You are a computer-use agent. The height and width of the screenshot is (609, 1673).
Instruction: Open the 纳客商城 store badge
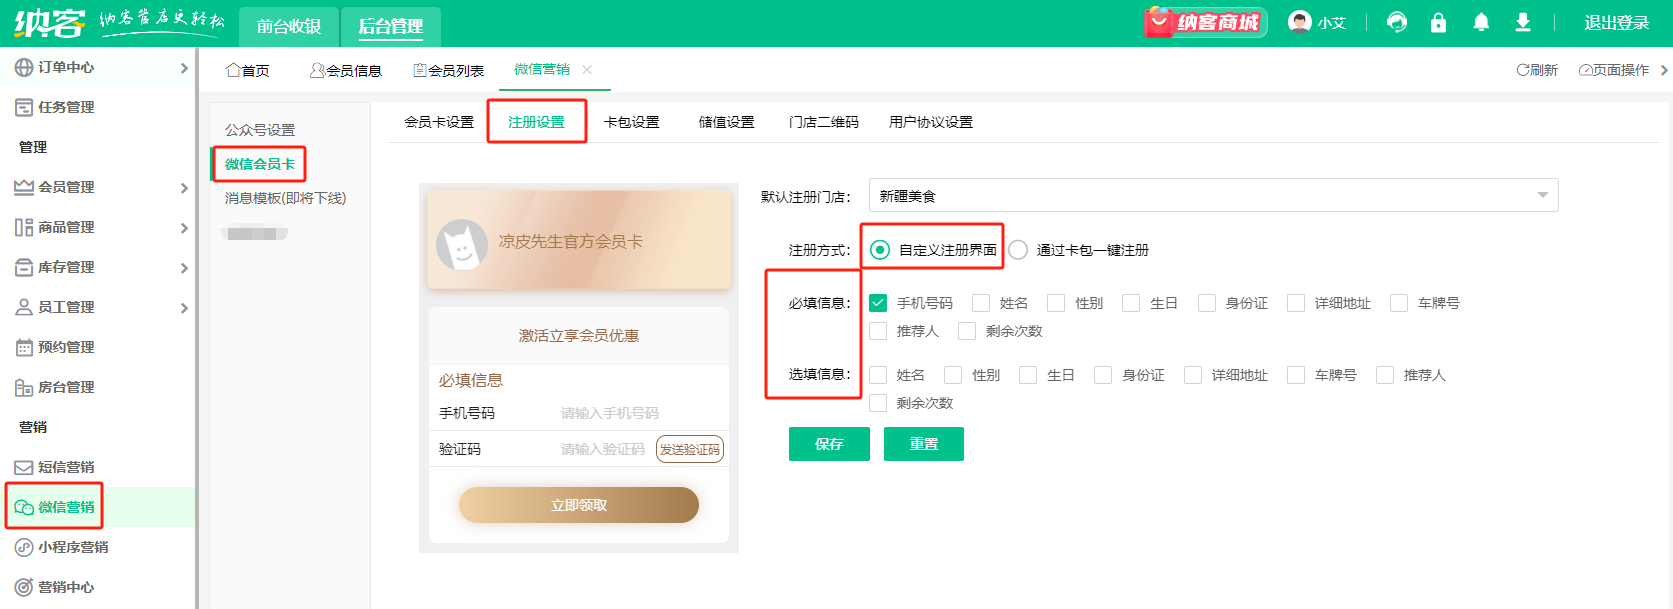(1205, 23)
